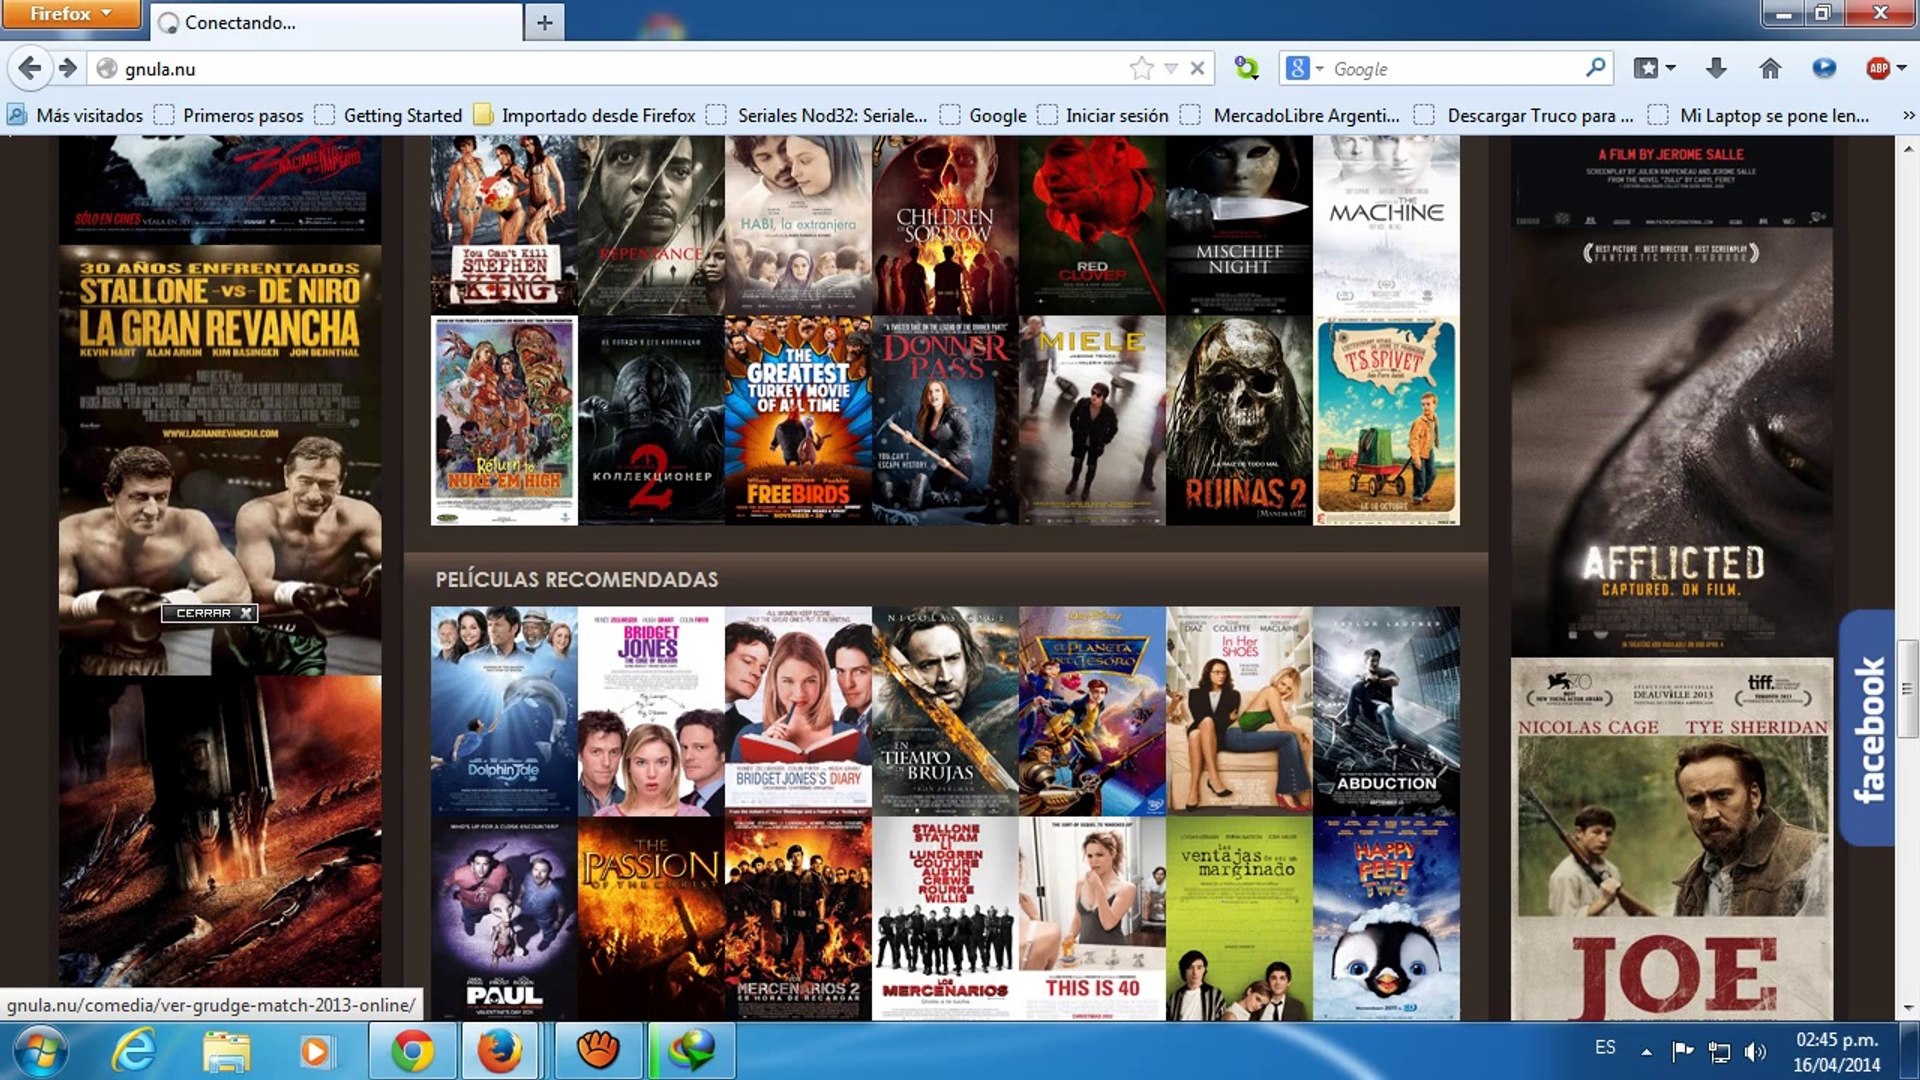Click the Firefox home icon
The width and height of the screenshot is (1920, 1080).
pyautogui.click(x=1770, y=68)
